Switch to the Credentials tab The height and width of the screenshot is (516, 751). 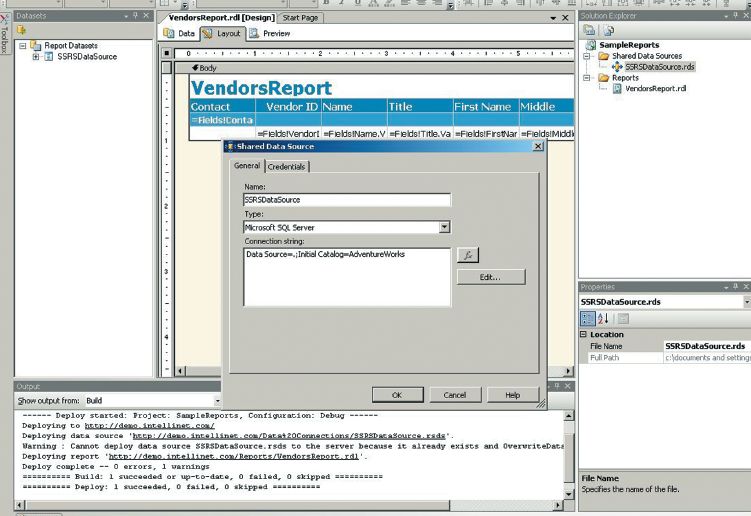tap(287, 166)
